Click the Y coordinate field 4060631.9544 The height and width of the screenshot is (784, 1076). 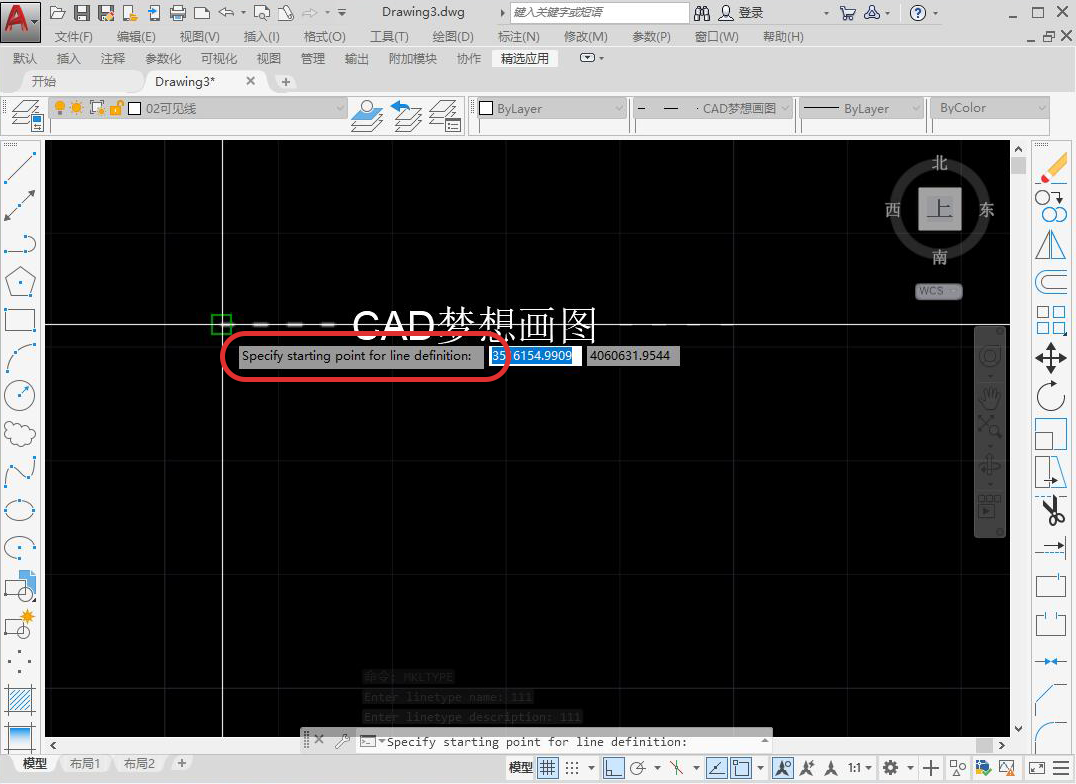pos(633,356)
